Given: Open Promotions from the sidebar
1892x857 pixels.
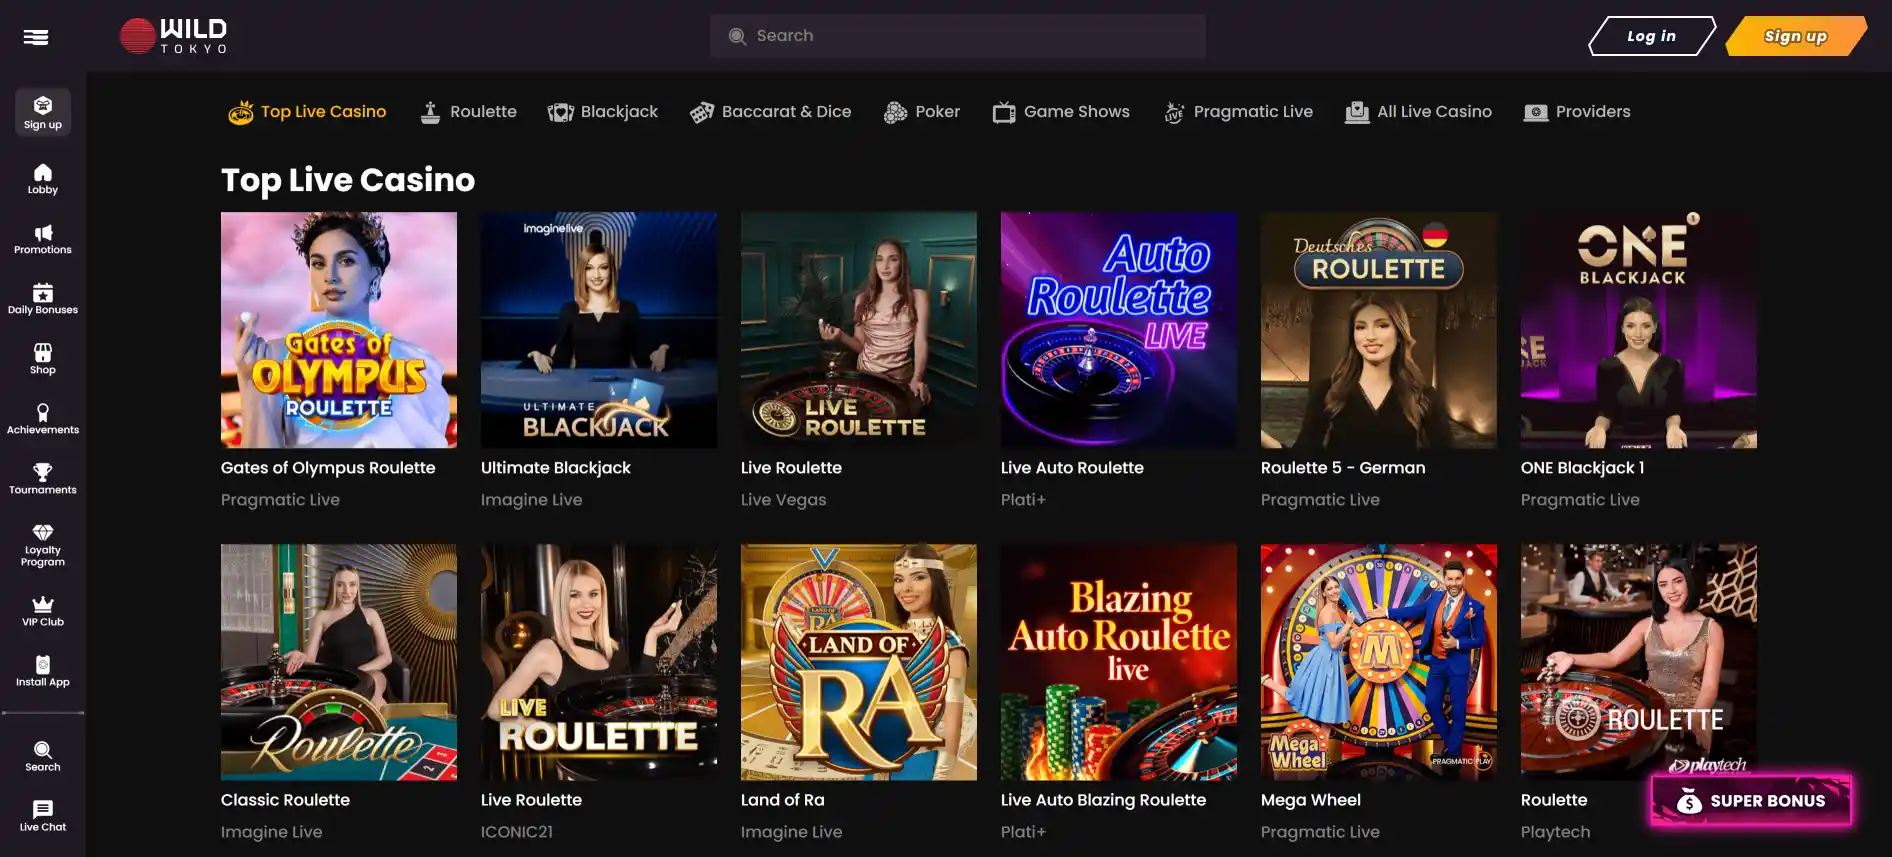Looking at the screenshot, I should click(x=43, y=239).
